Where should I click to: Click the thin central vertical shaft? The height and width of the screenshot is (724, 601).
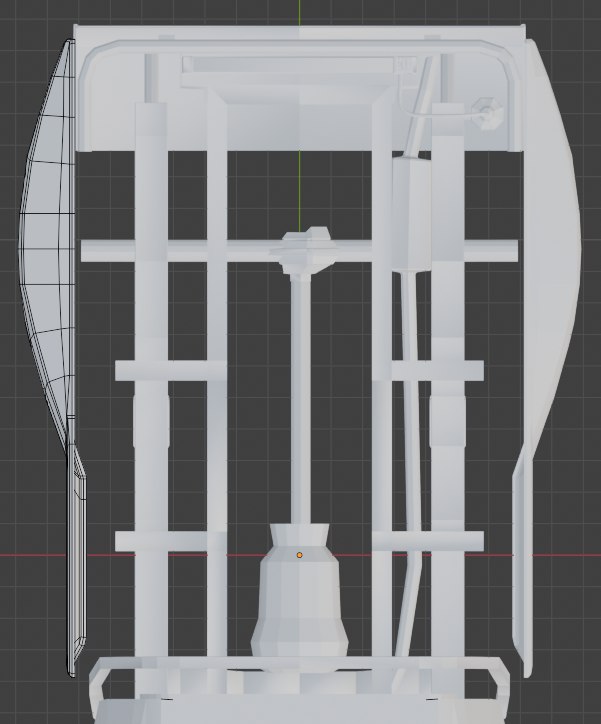tap(299, 400)
